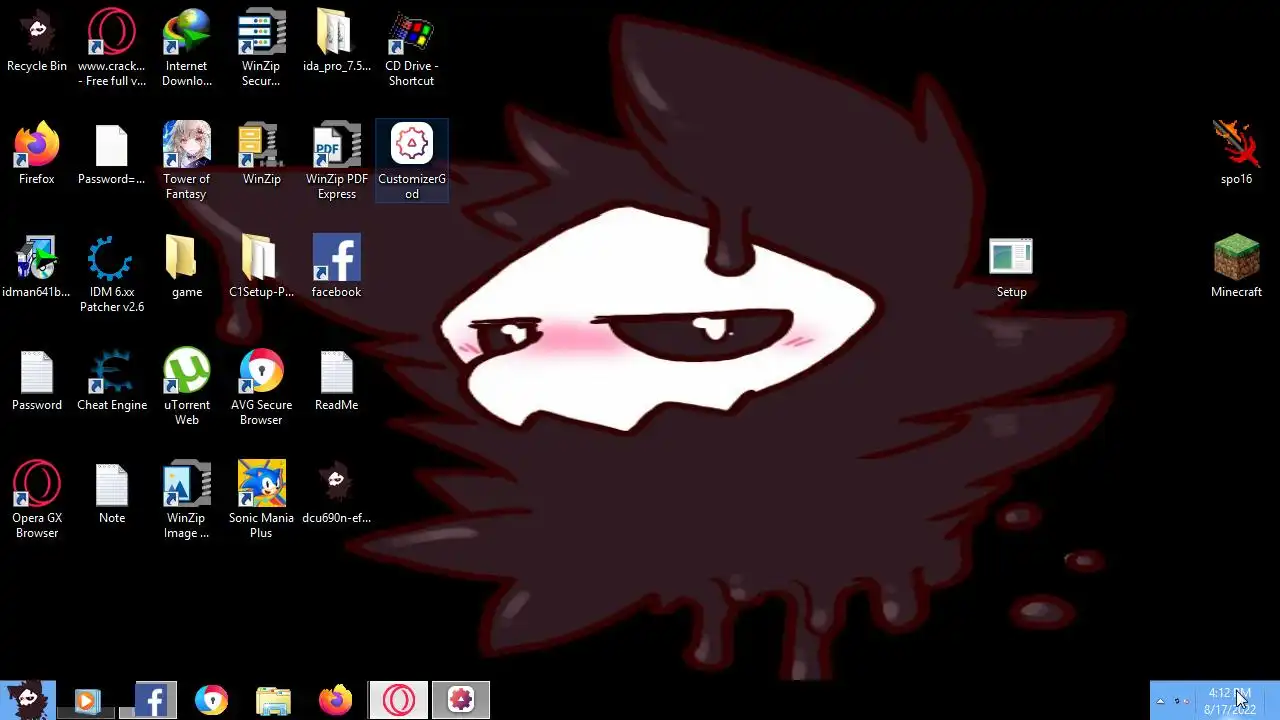Open the taskbar clock showing 8/17/2022
The image size is (1280, 720).
[1229, 701]
